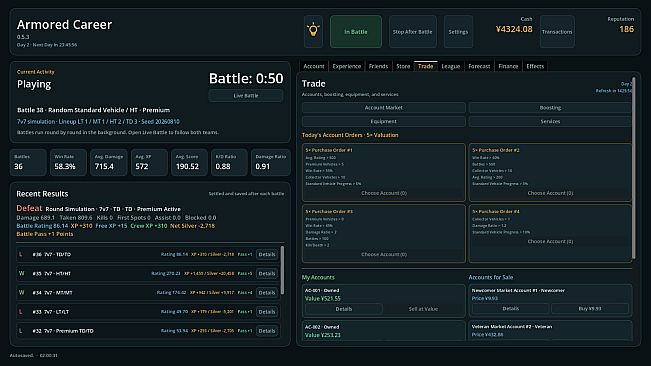651x366 pixels.
Task: Select the Trade tab
Action: [x=426, y=66]
